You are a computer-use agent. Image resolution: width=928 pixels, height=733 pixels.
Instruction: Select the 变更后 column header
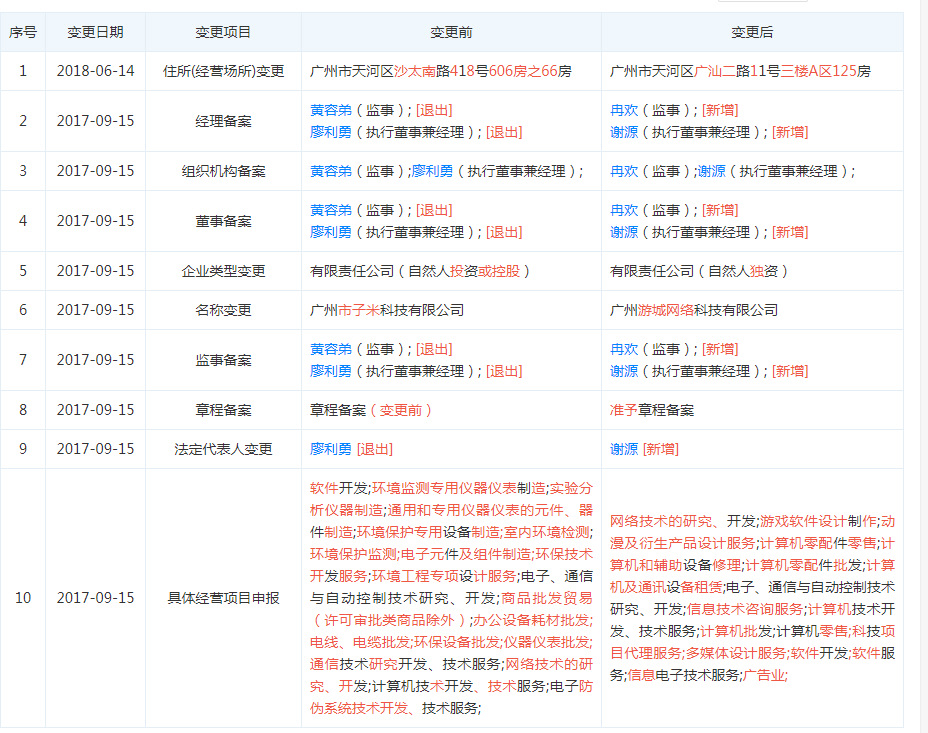tap(752, 32)
